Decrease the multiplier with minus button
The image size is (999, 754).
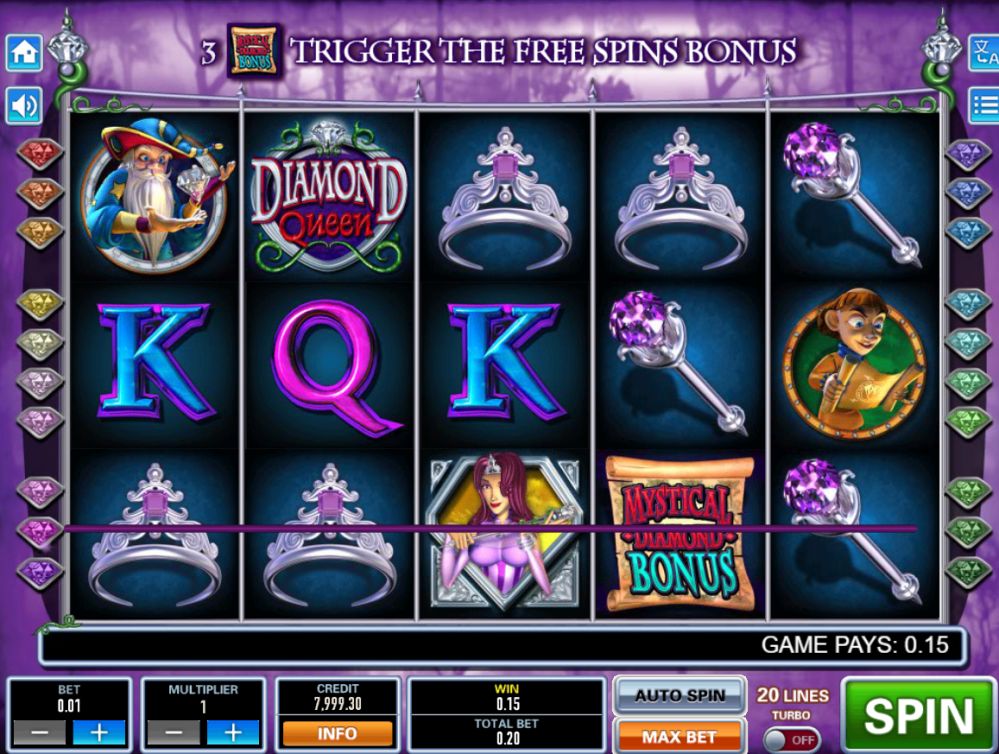[x=173, y=733]
